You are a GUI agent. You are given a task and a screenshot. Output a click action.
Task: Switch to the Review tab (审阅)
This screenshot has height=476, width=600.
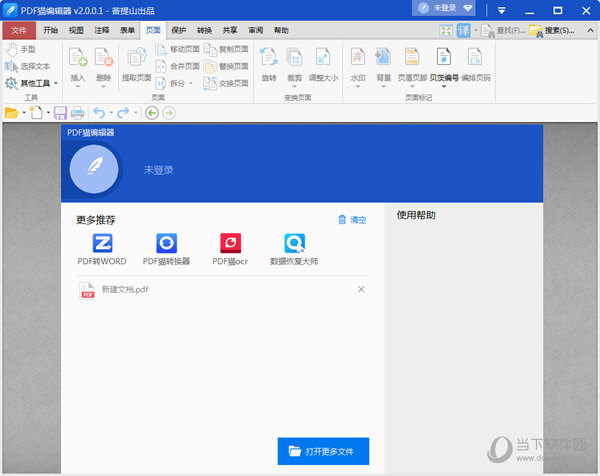click(x=256, y=30)
